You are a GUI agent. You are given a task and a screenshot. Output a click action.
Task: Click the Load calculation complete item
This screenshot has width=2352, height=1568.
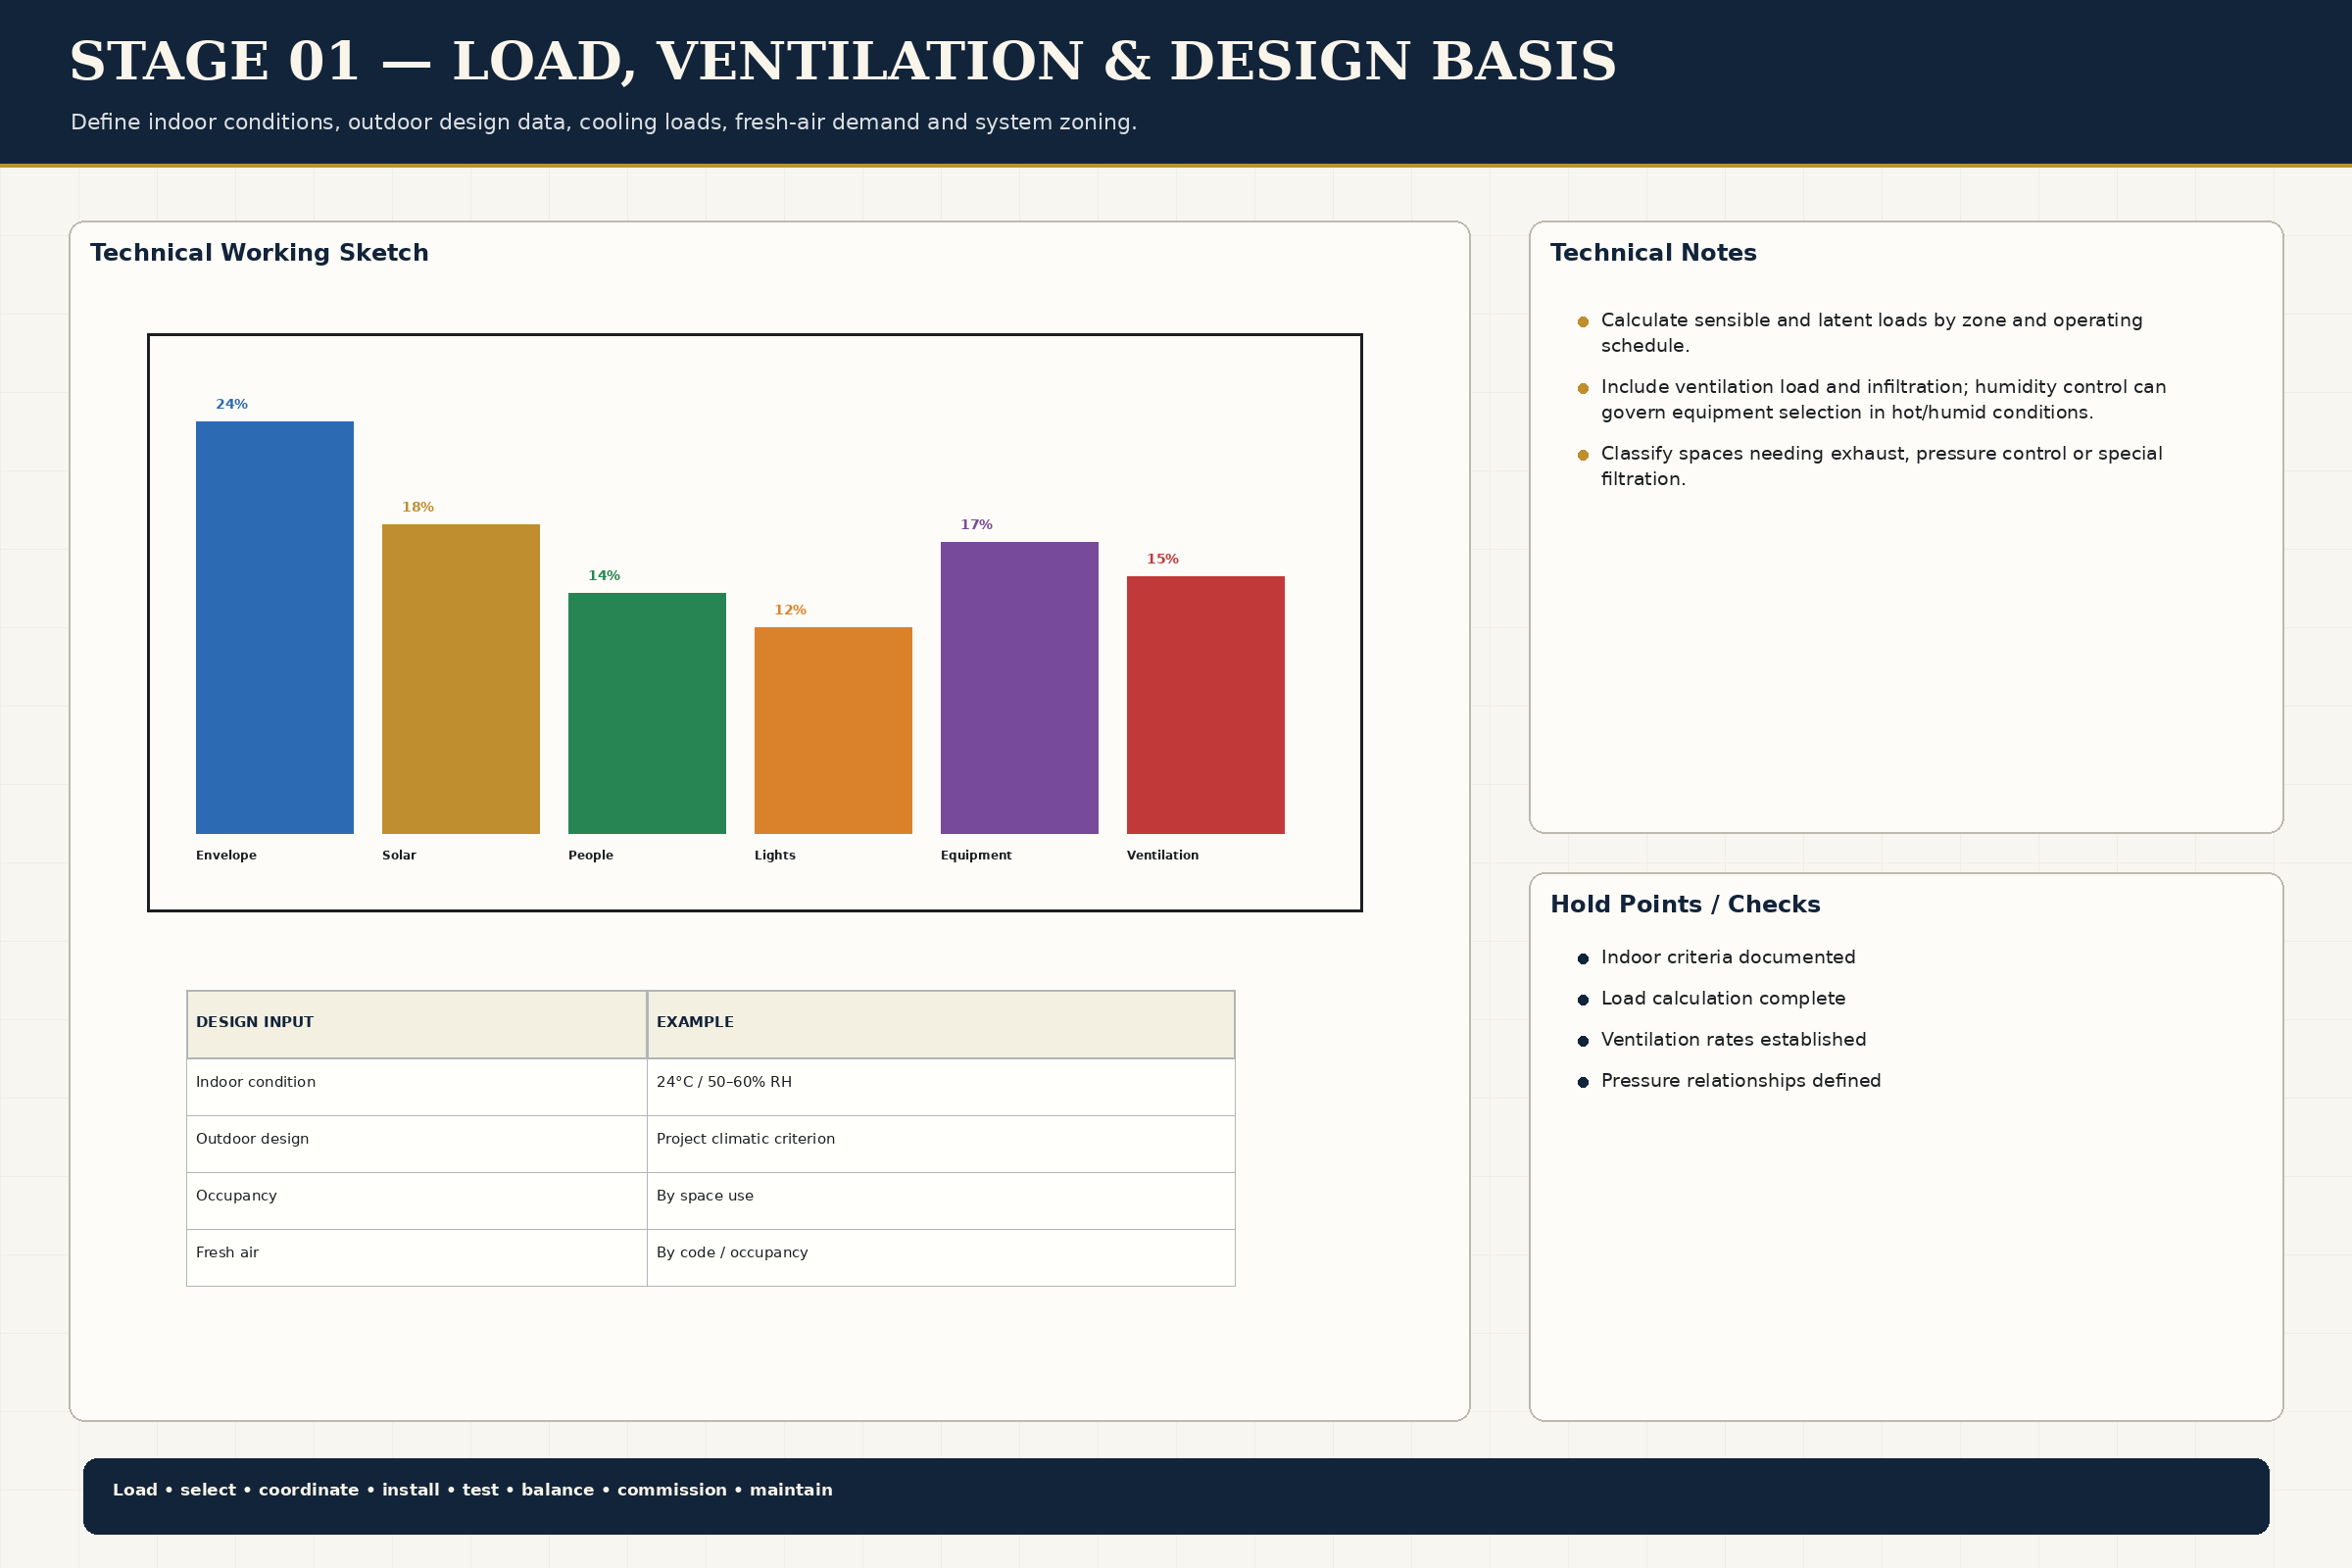1723,998
